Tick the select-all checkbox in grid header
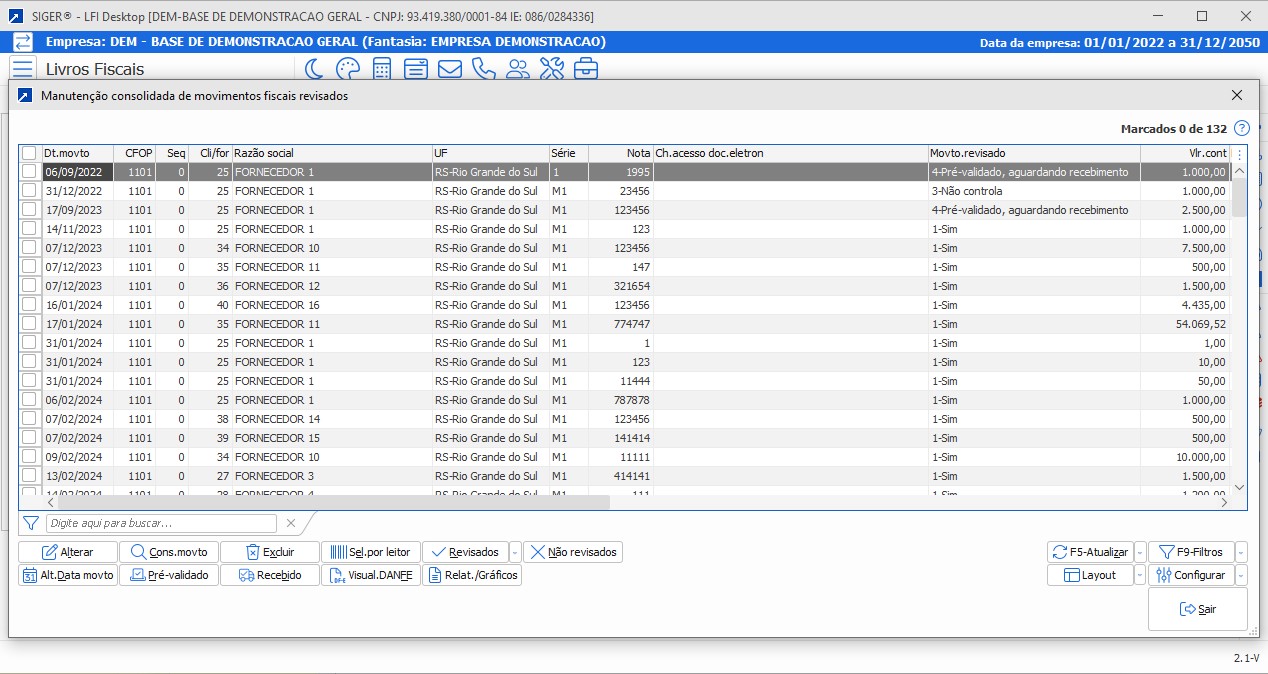1268x674 pixels. coord(30,153)
